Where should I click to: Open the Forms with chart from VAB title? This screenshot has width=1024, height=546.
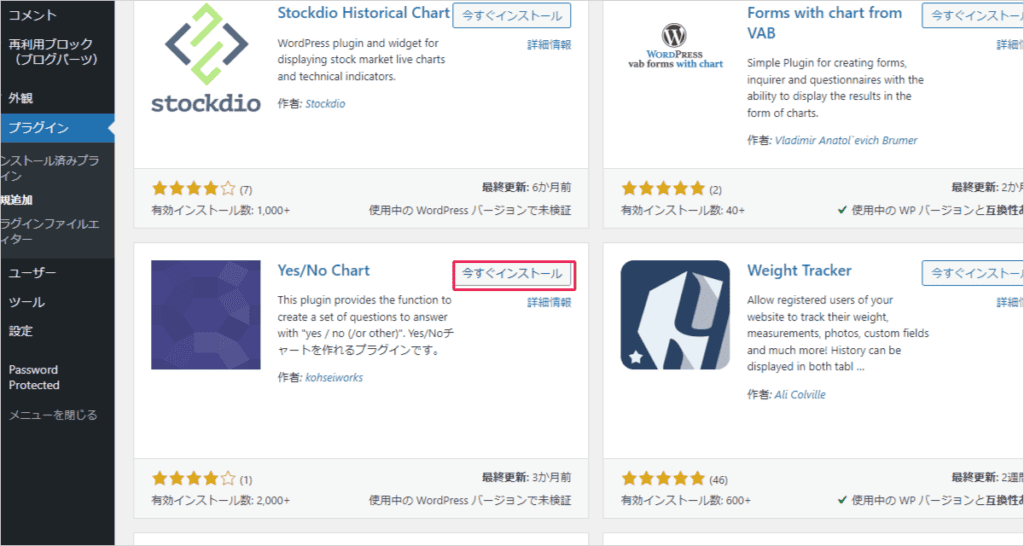824,23
